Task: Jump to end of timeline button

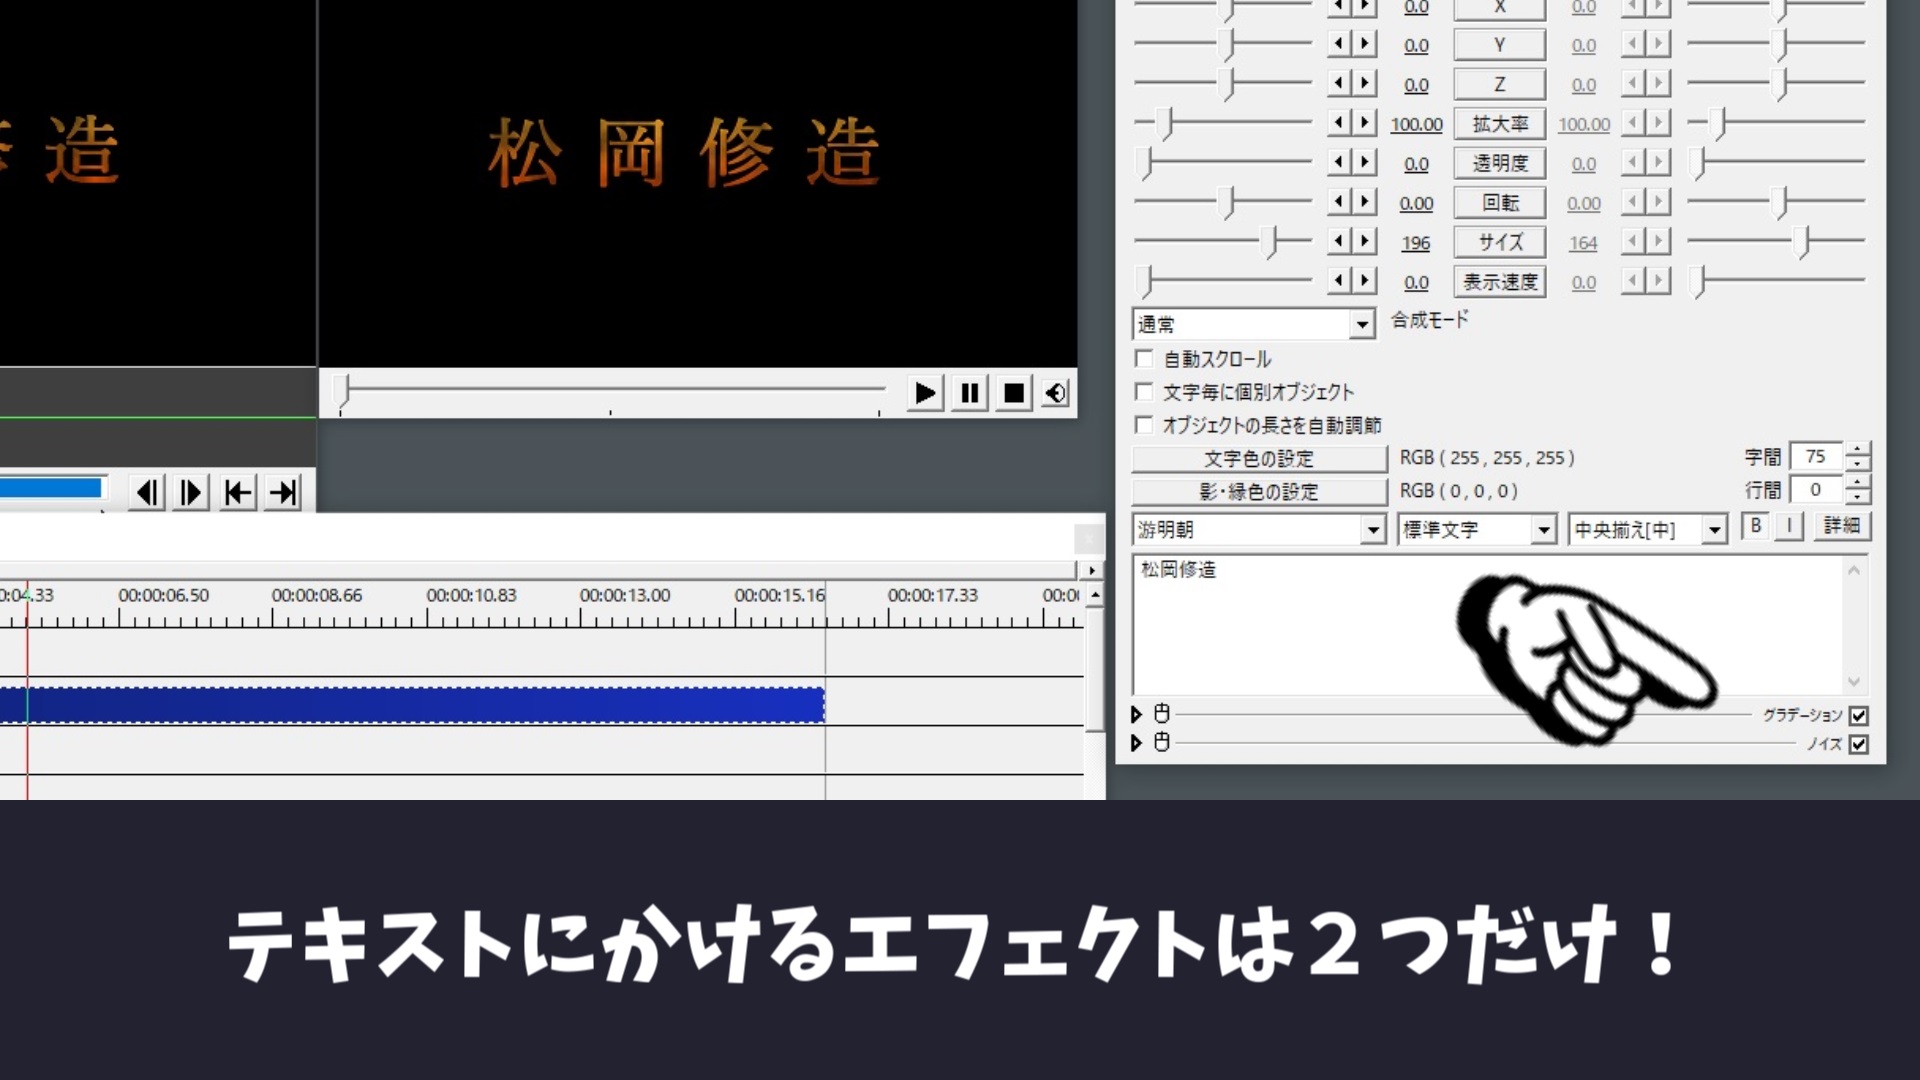Action: click(x=283, y=492)
